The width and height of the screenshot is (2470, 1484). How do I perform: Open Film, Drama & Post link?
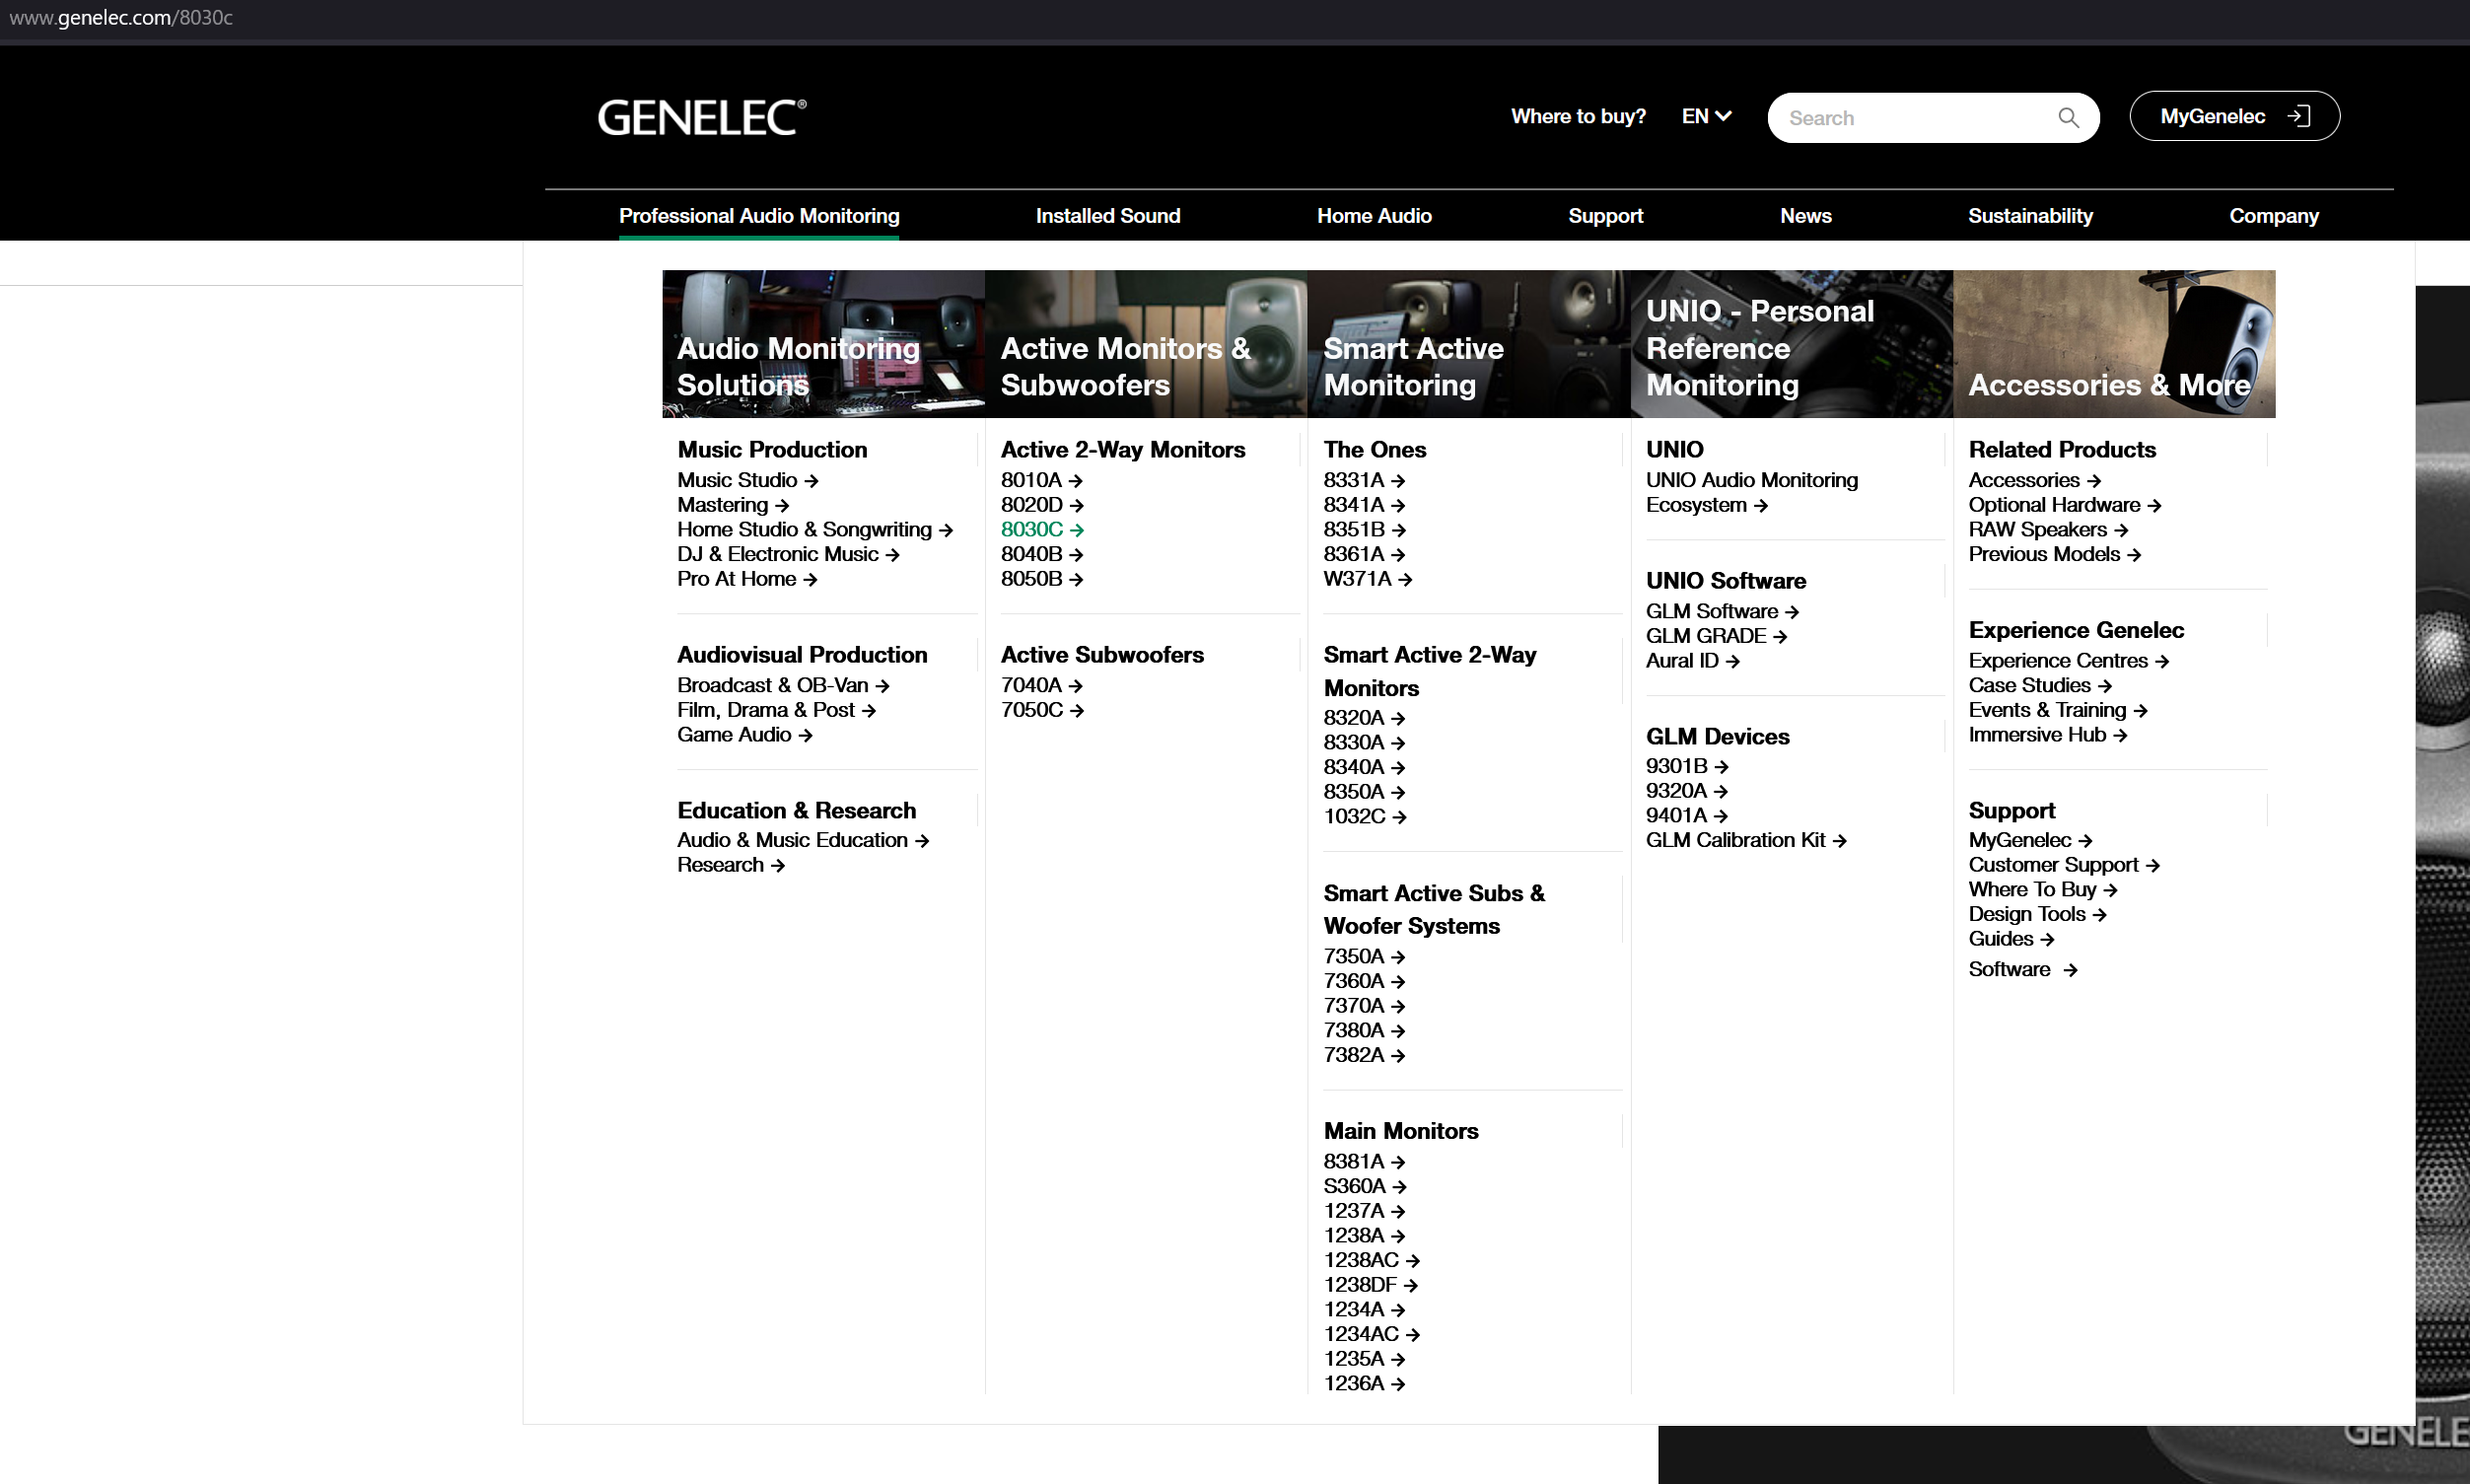776,710
